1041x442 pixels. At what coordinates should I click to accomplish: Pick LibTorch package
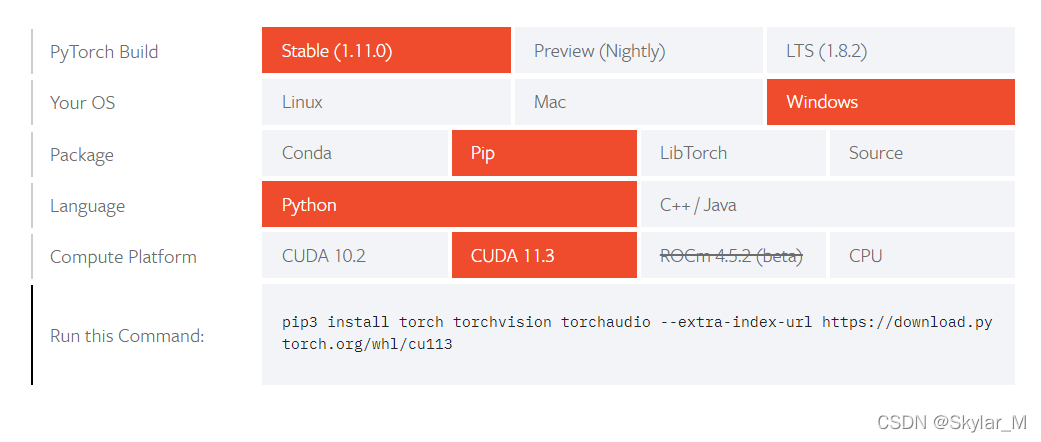coord(733,153)
